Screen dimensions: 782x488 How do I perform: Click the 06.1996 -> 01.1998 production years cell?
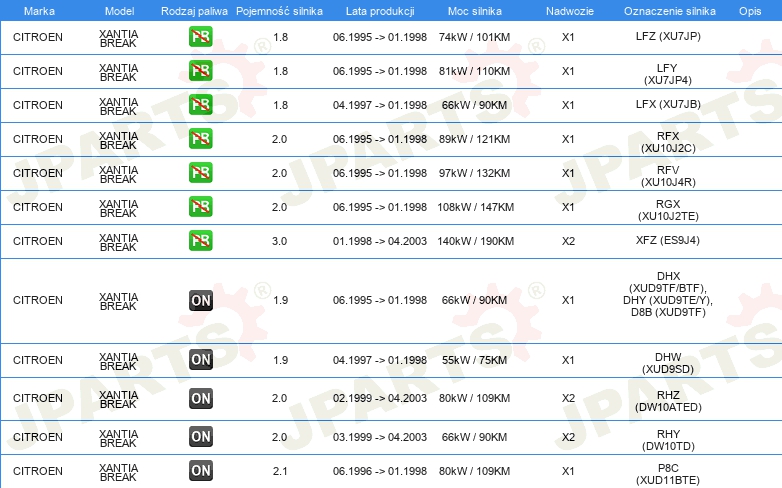[380, 471]
